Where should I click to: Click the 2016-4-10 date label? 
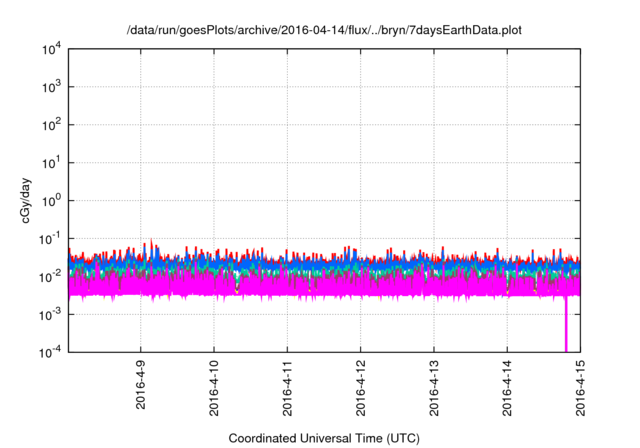(x=214, y=388)
